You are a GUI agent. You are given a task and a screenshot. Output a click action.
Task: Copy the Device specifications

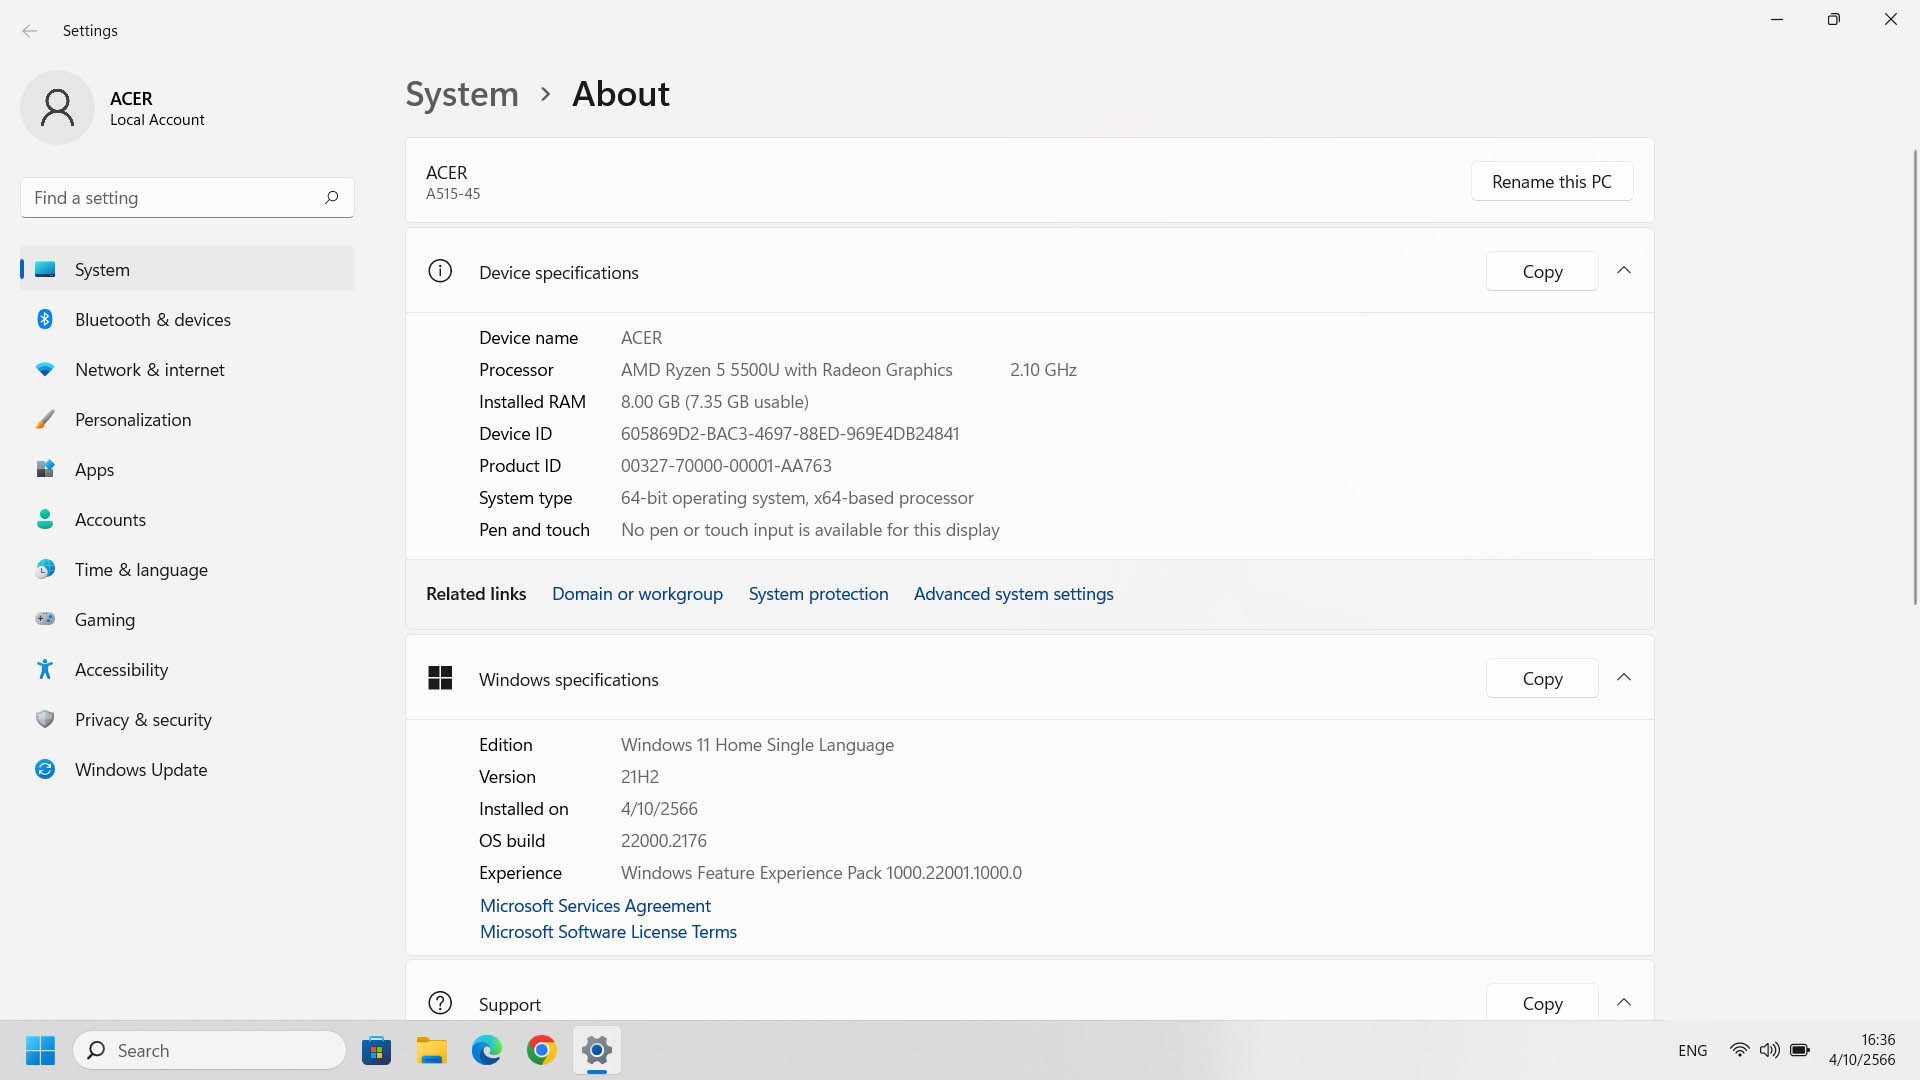click(x=1542, y=271)
